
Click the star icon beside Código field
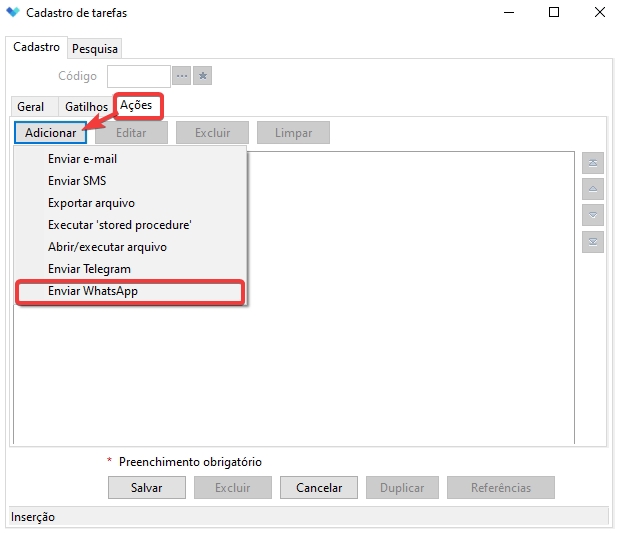click(x=202, y=76)
